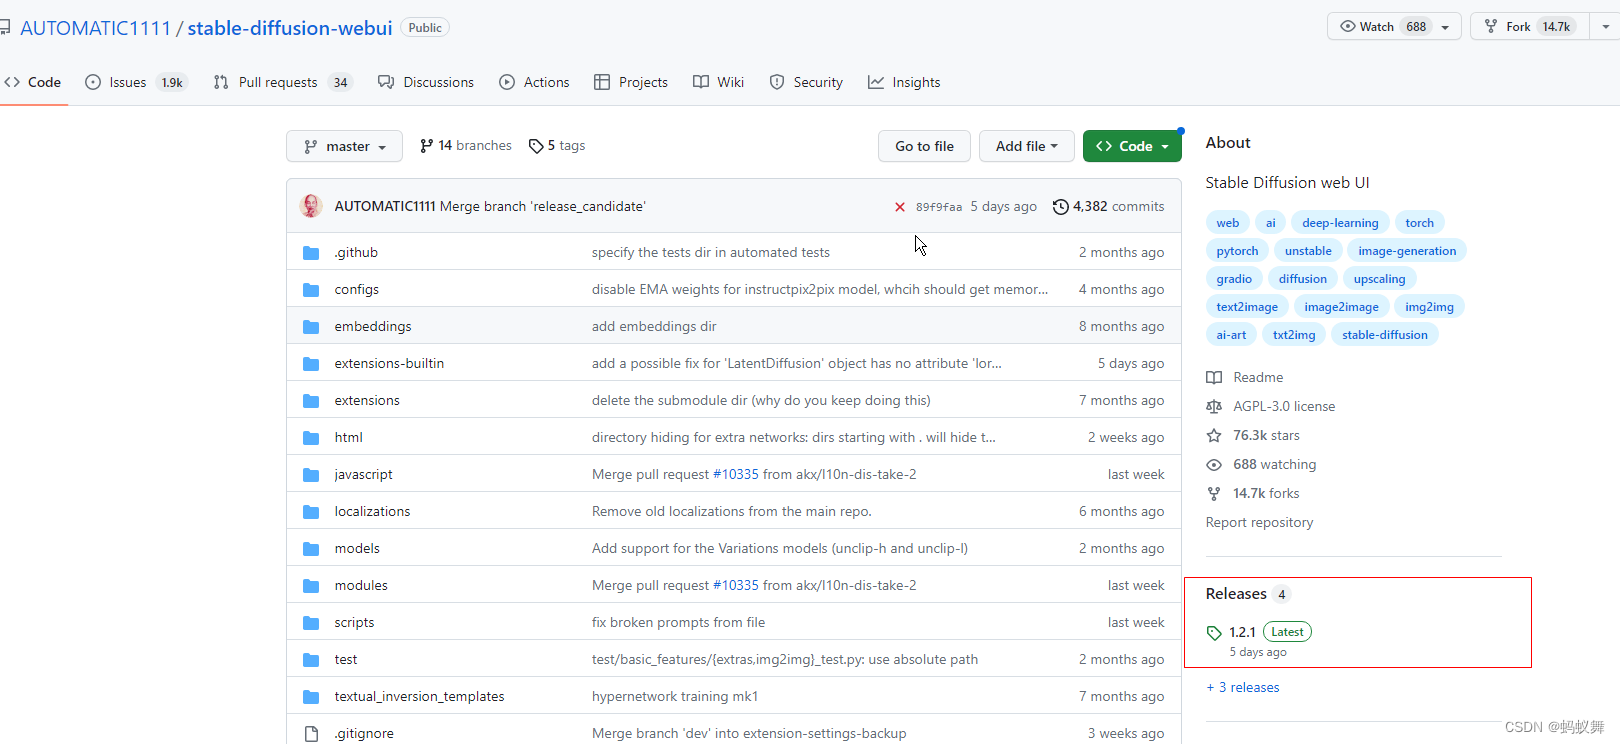The width and height of the screenshot is (1620, 744).
Task: Open commit hash 89f9faa
Action: 939,207
